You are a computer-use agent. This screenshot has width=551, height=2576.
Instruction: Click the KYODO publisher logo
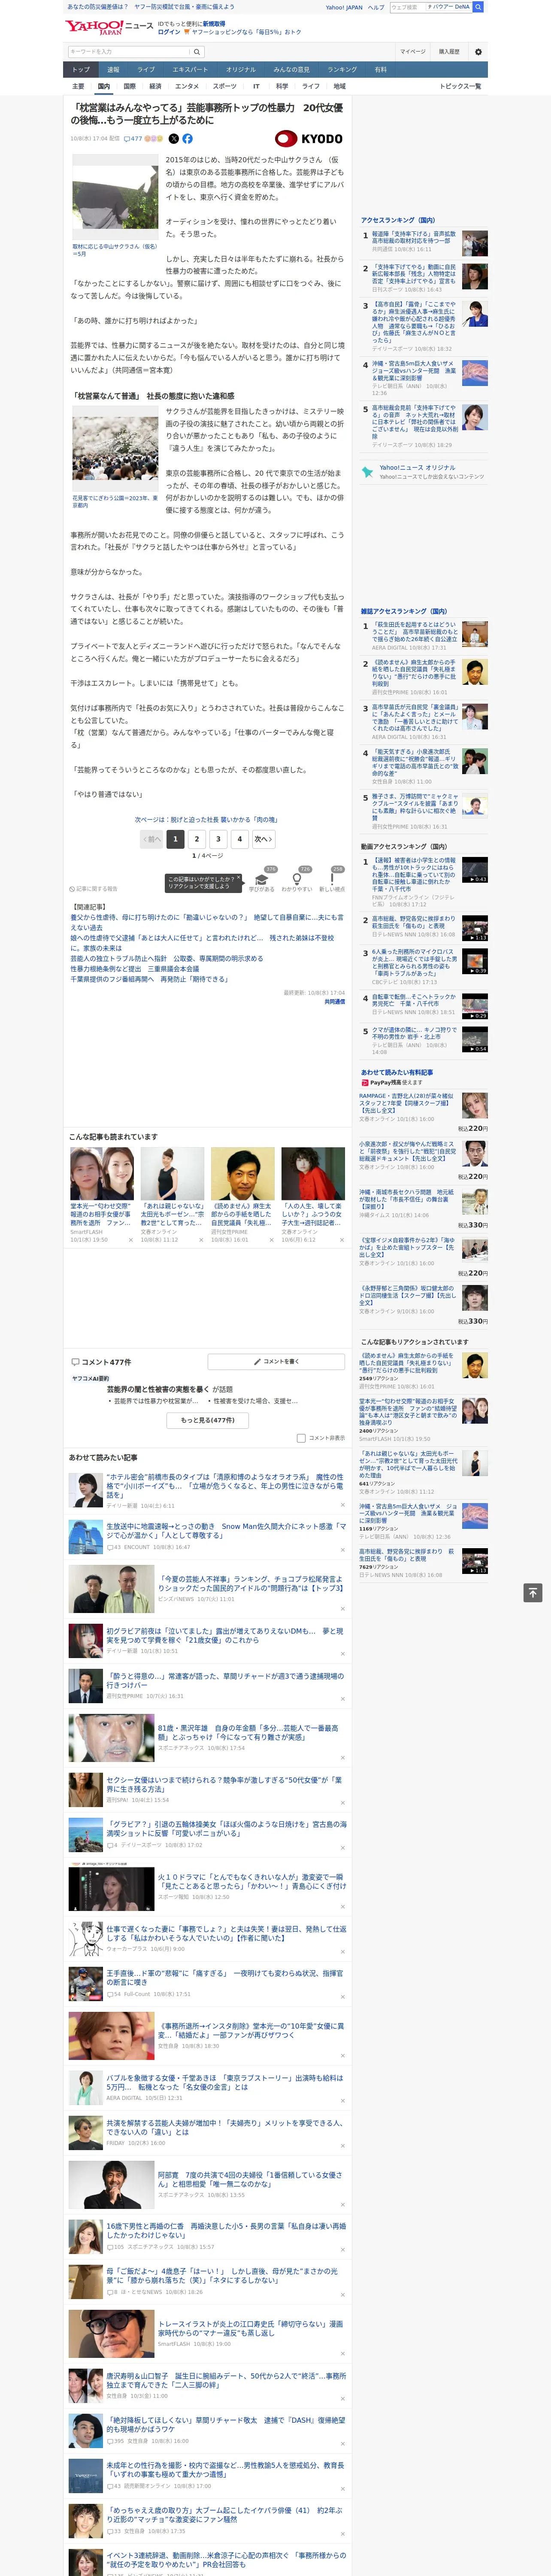pos(309,139)
